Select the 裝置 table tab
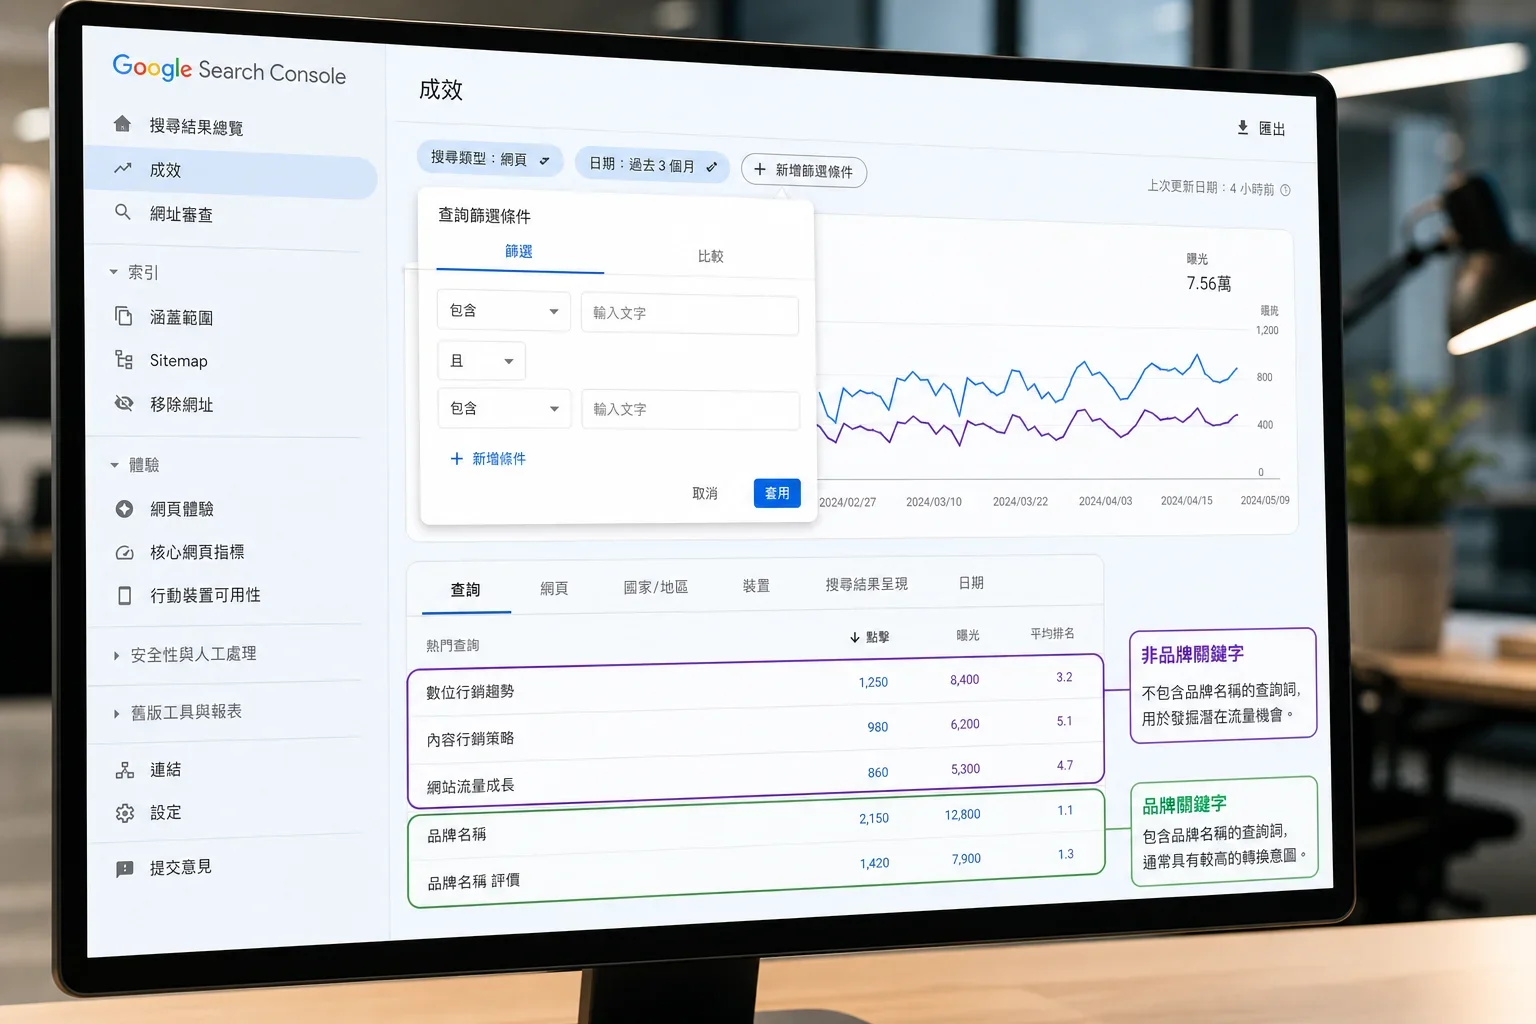Screen dimensions: 1536x1024 [756, 585]
